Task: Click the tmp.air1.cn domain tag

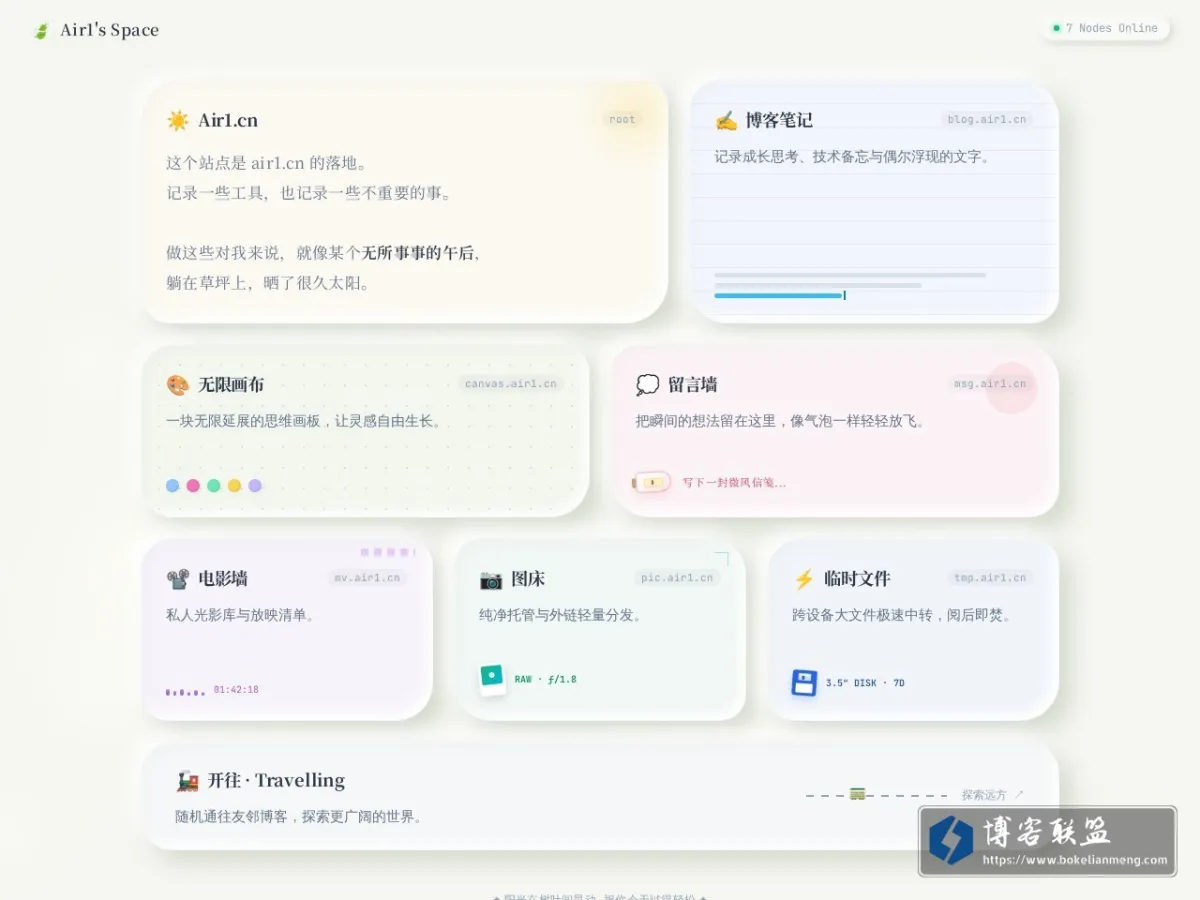Action: [990, 577]
